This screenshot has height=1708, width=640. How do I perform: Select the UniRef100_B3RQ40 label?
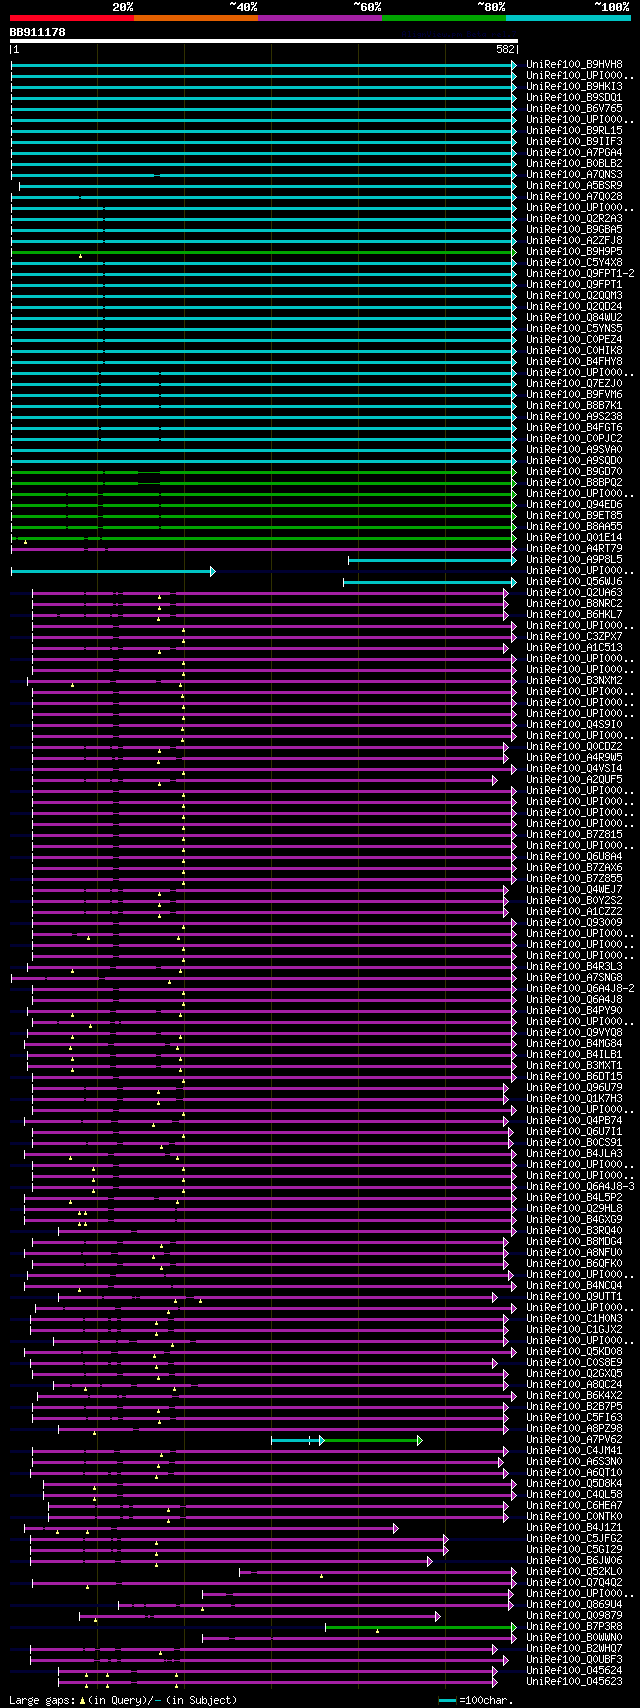tap(574, 1230)
